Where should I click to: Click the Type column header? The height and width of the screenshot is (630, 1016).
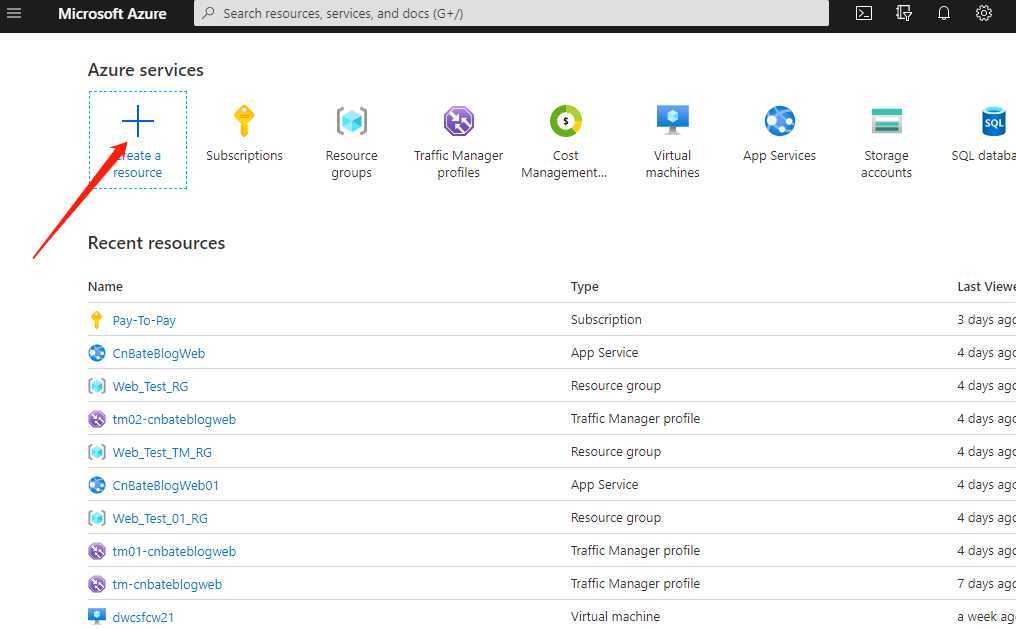click(x=584, y=286)
